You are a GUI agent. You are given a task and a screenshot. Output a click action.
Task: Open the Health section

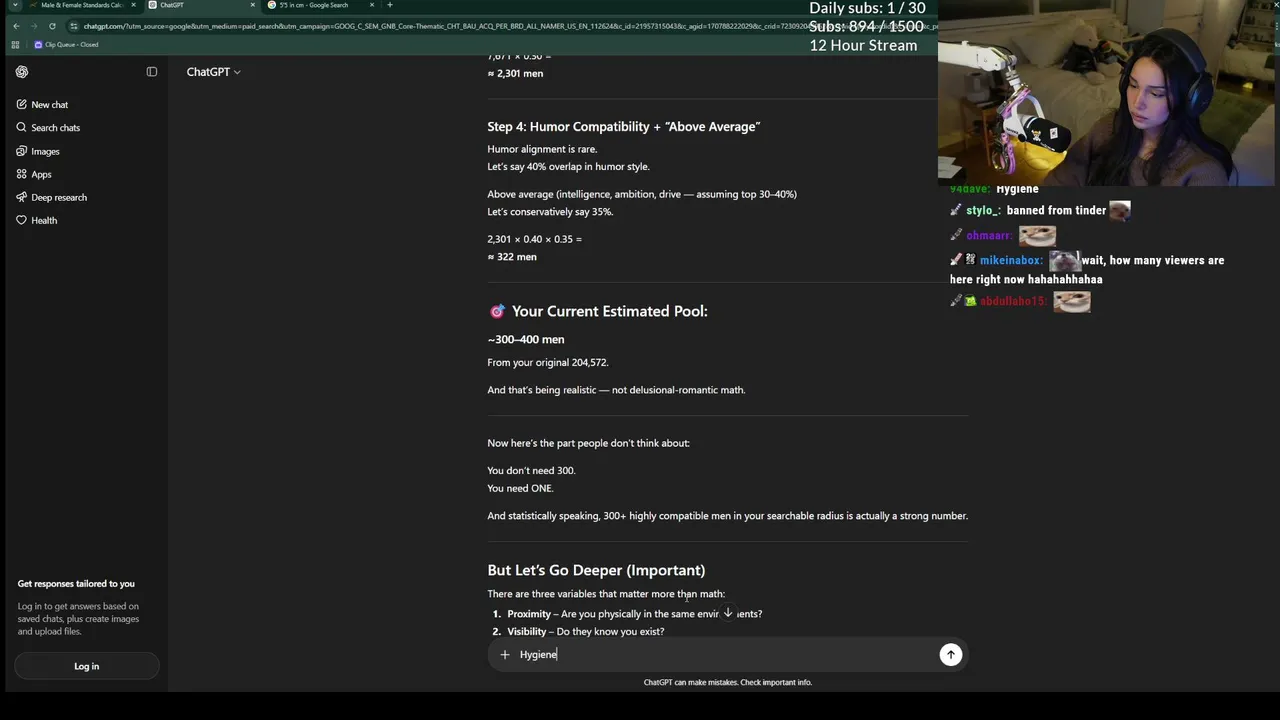pos(44,220)
